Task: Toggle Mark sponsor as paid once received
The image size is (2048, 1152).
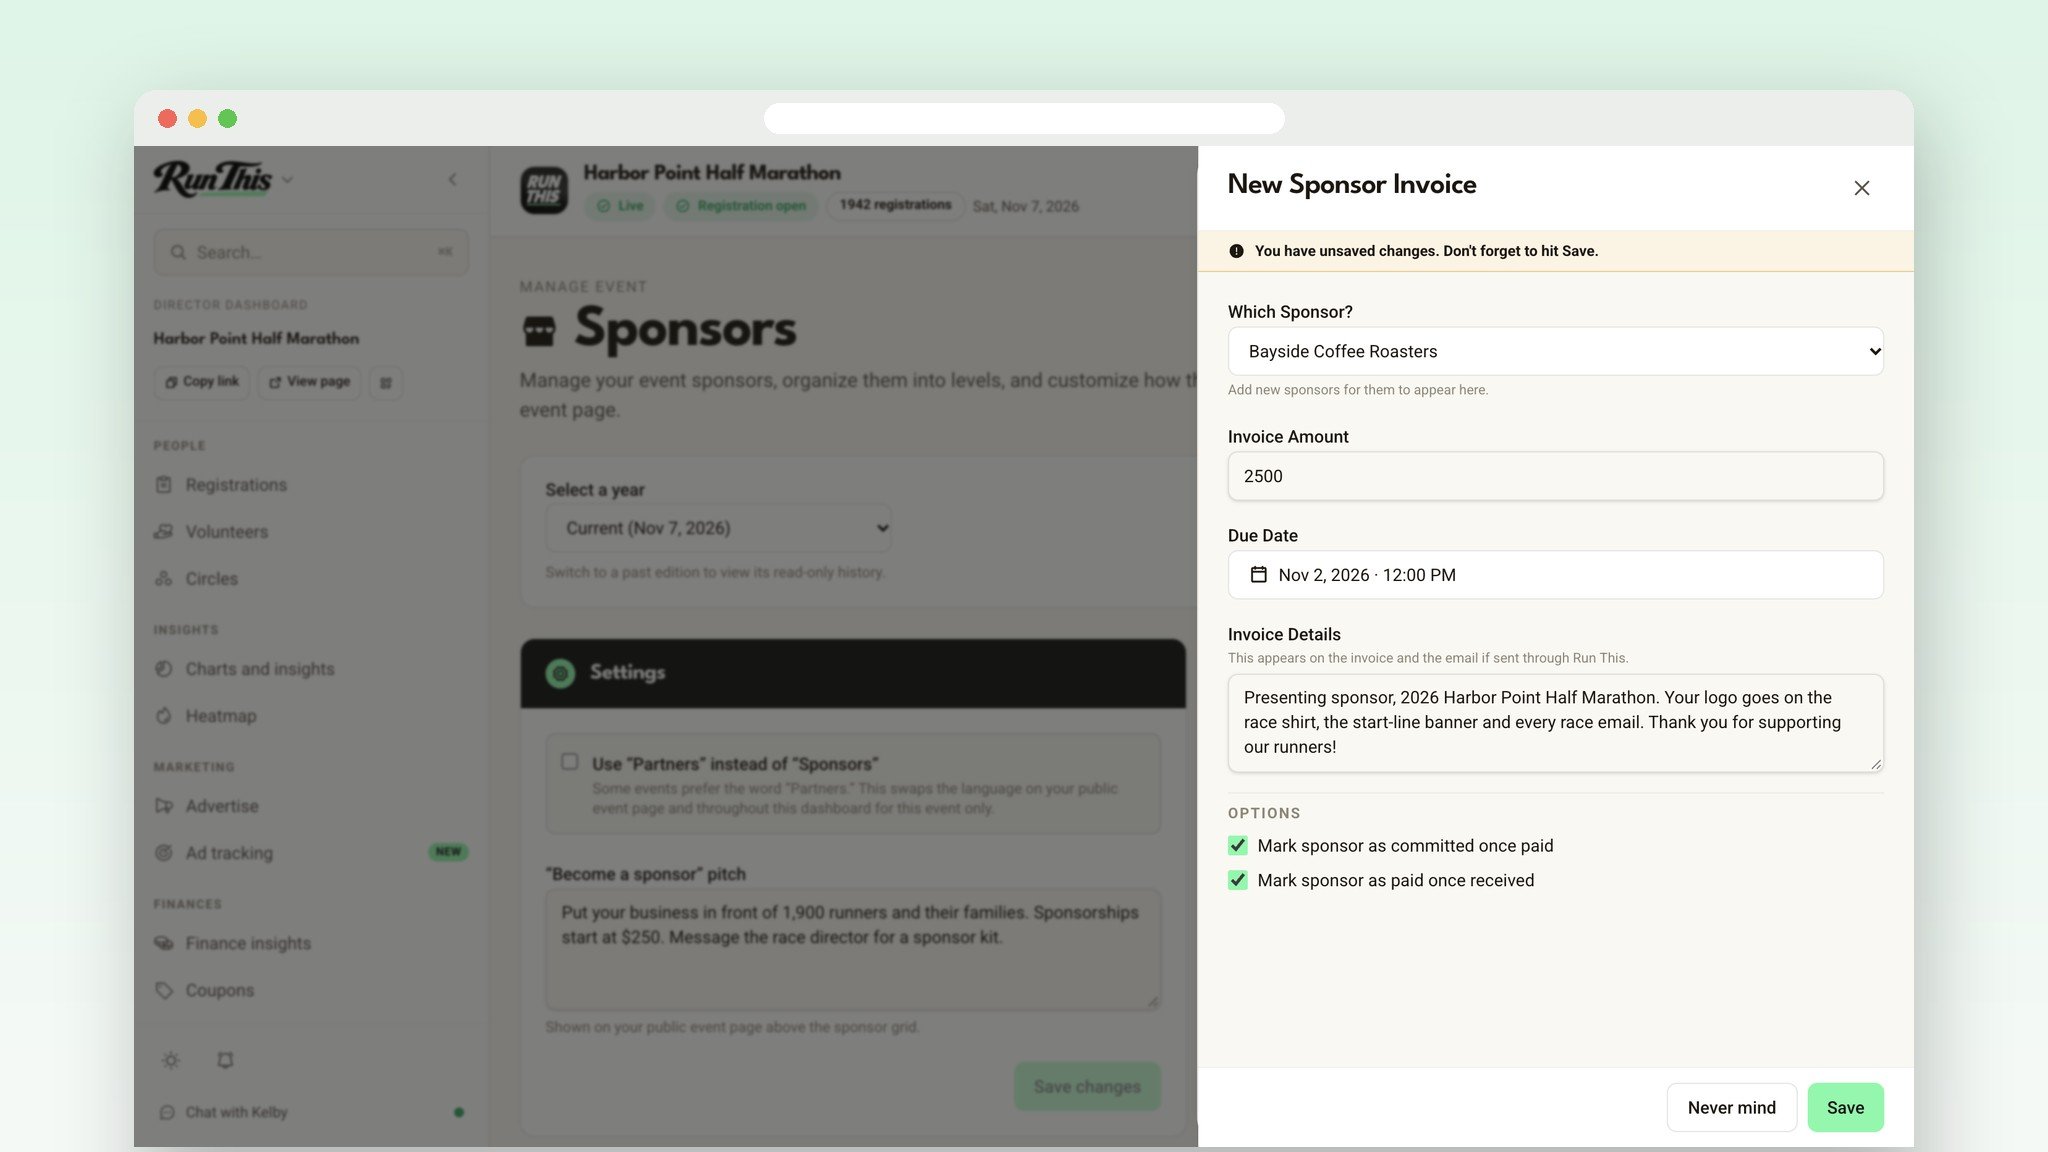Action: click(1238, 880)
